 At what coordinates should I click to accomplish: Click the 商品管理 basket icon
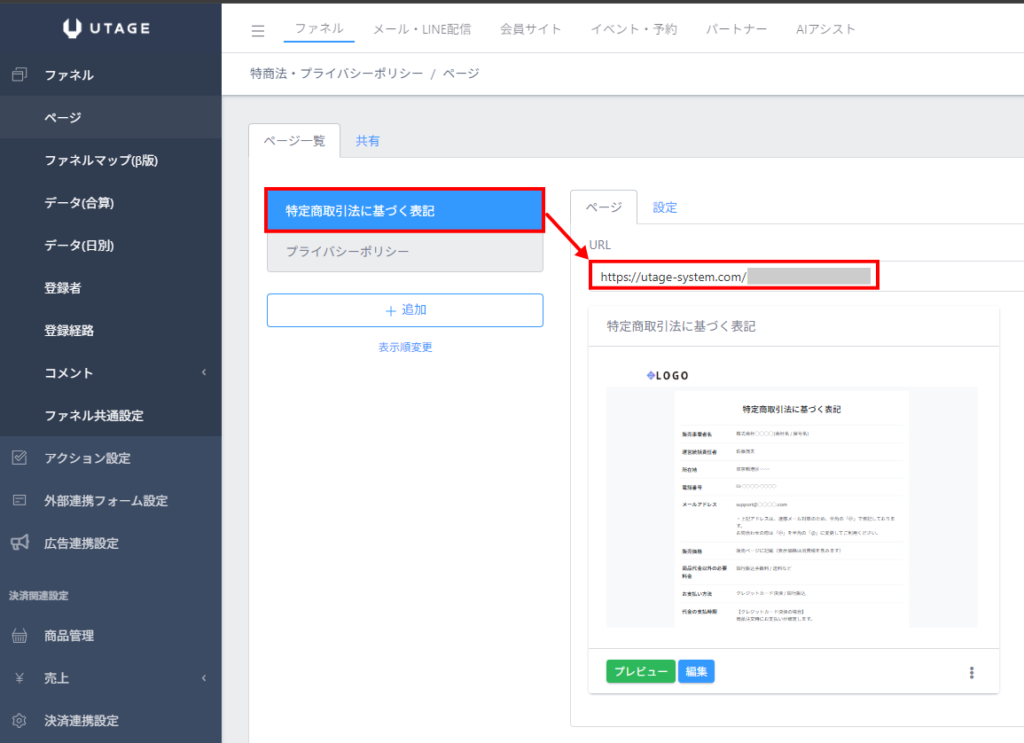19,636
